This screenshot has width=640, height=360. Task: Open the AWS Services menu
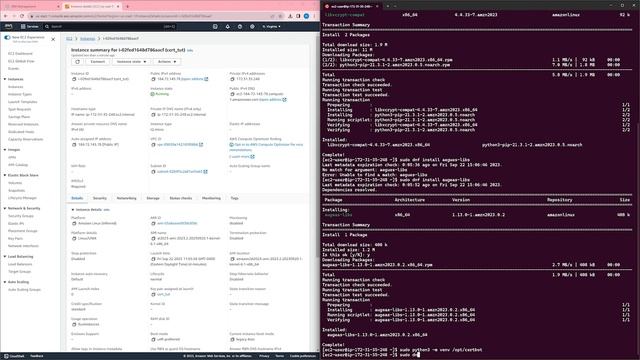coord(29,27)
